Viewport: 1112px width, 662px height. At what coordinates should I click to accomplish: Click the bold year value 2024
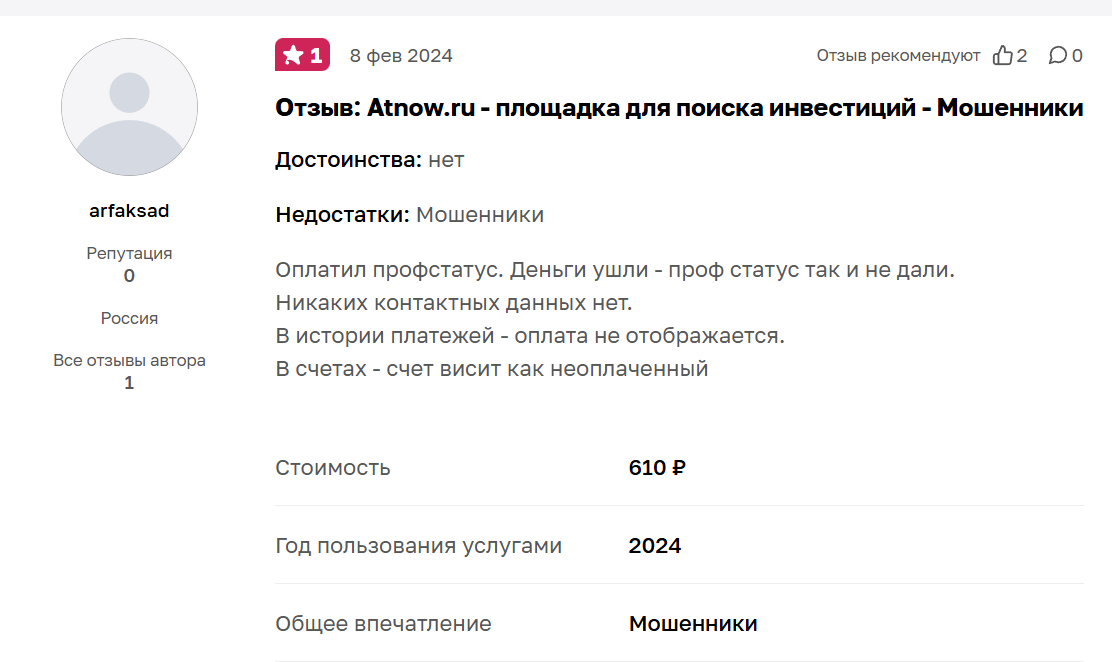coord(655,546)
